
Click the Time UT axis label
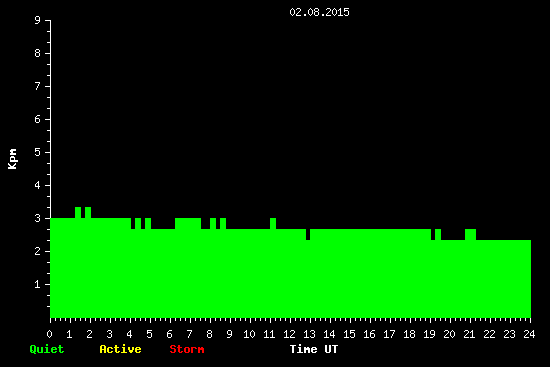(314, 349)
